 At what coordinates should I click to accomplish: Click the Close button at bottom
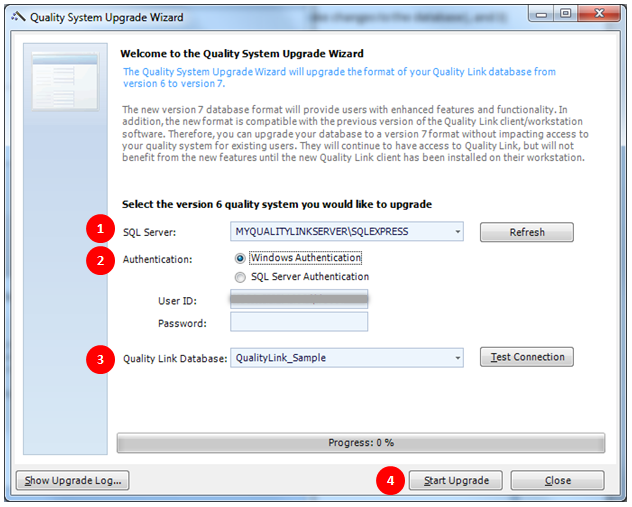coord(557,480)
